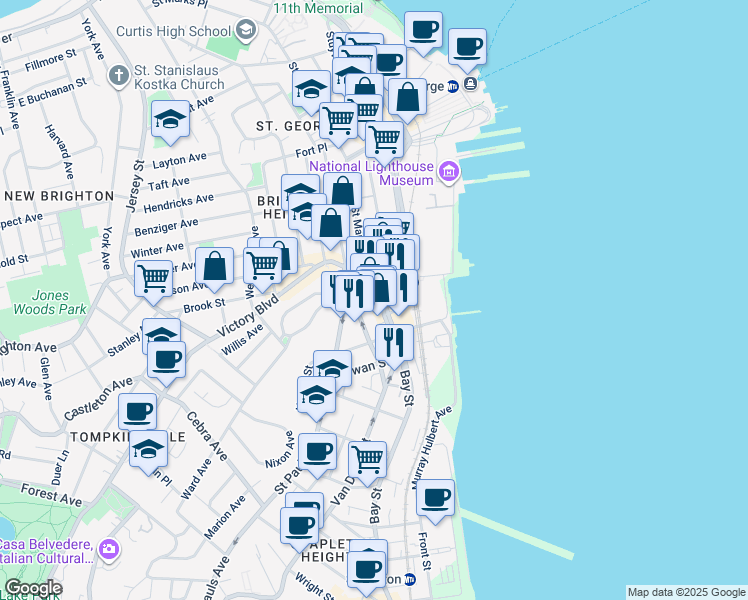Click the Map data ©2025 Google attribution
Screen dimensions: 748x600
[686, 592]
